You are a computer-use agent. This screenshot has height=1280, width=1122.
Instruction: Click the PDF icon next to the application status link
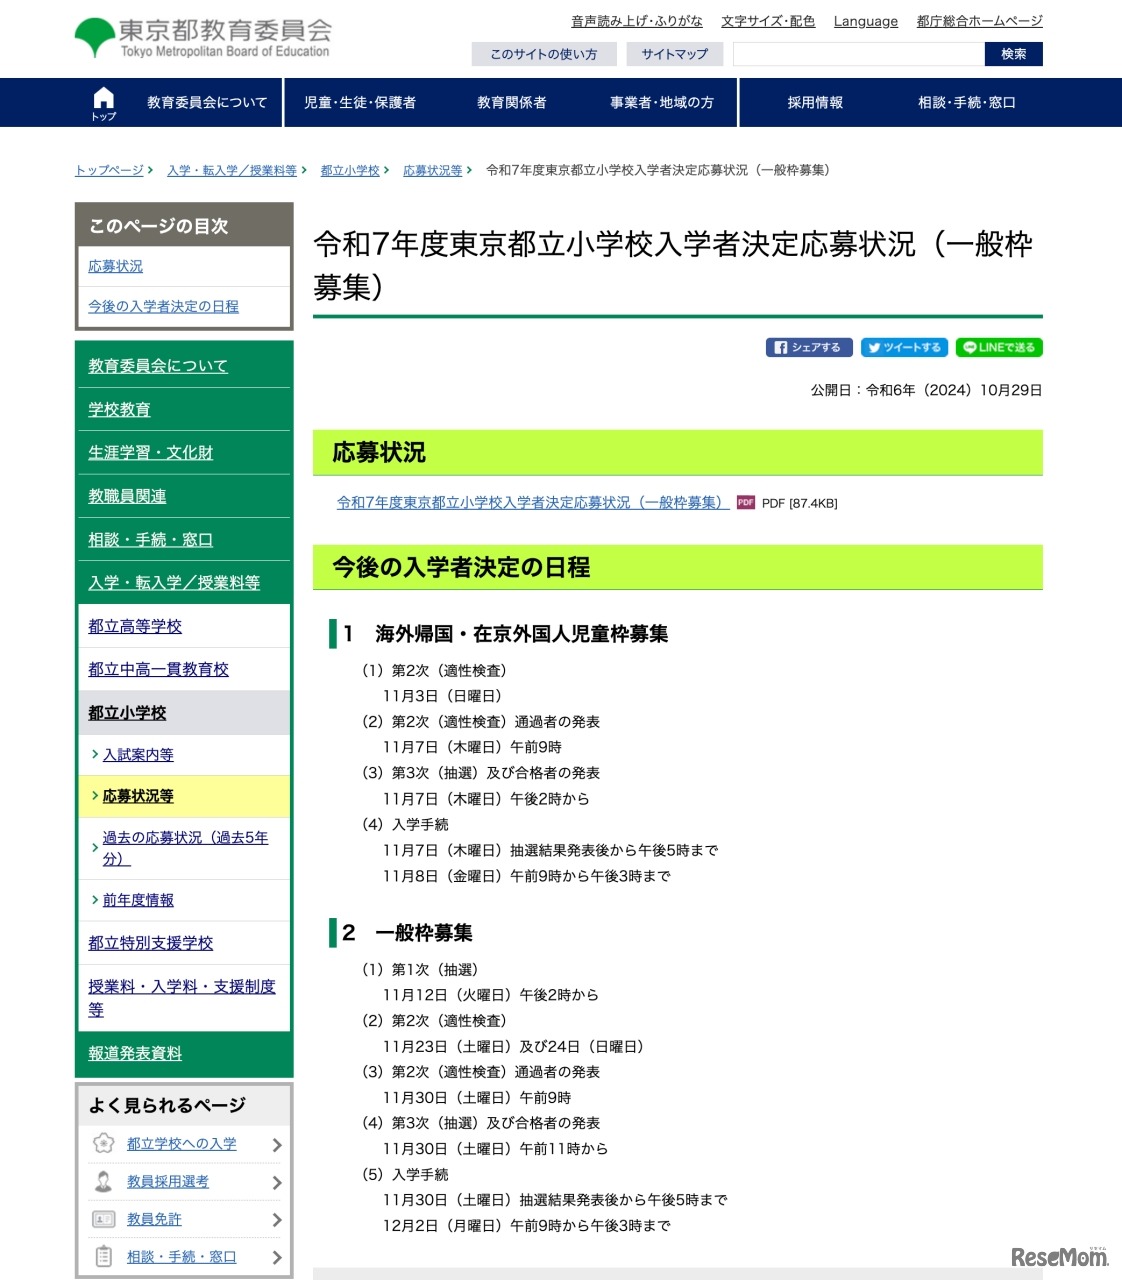click(x=746, y=502)
